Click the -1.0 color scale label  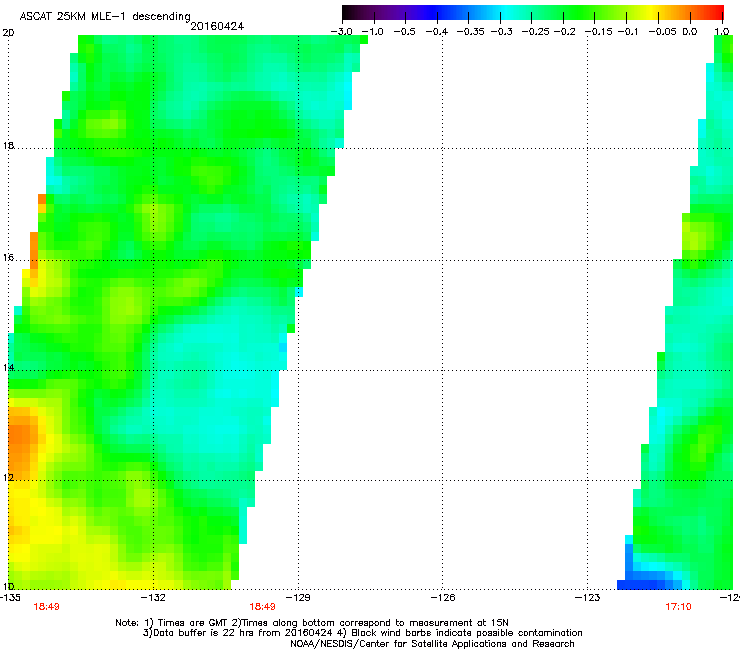point(372,32)
